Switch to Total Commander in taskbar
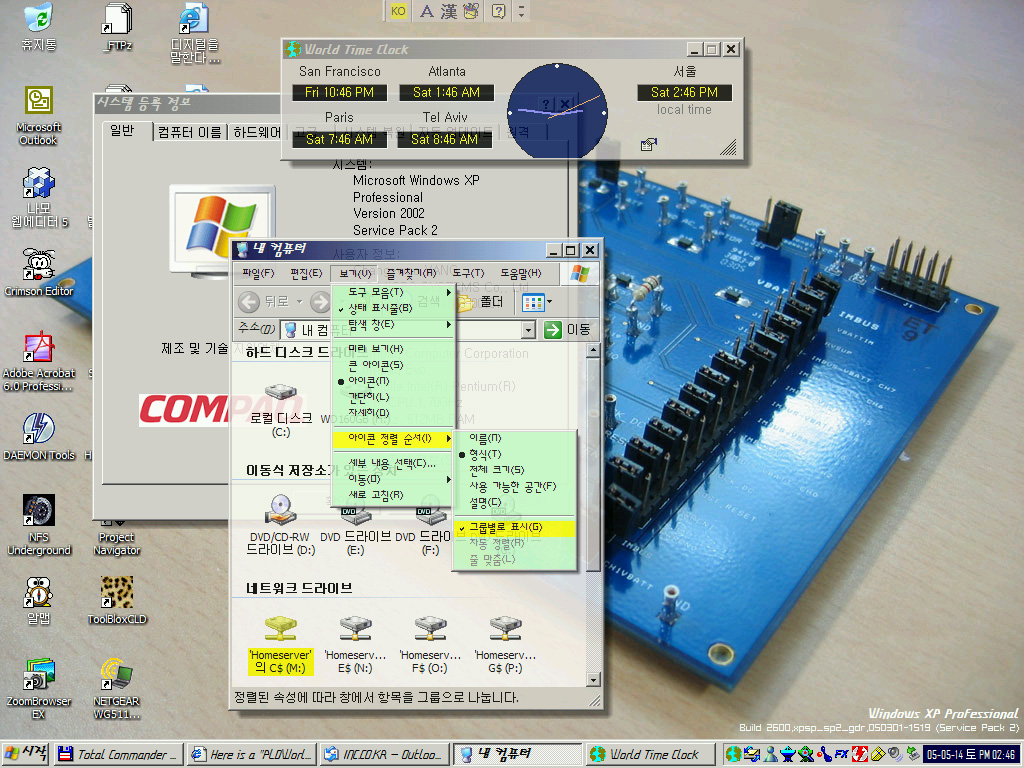The height and width of the screenshot is (768, 1024). [118, 754]
